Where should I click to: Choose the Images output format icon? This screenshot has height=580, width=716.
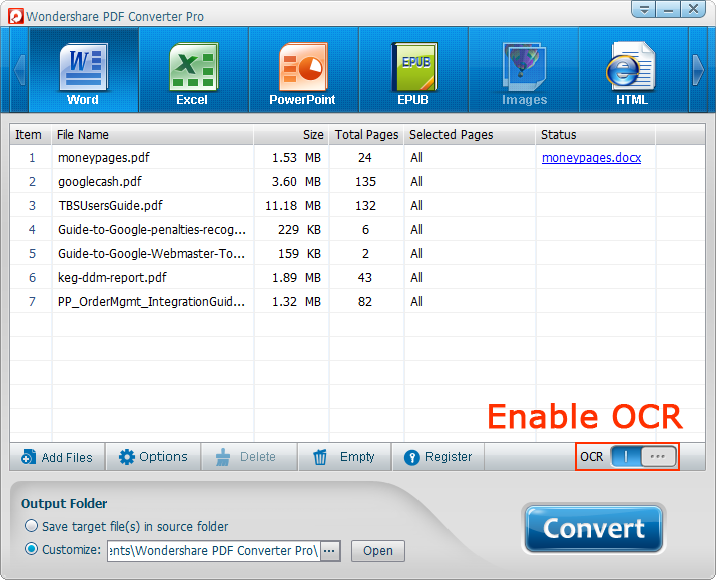coord(524,71)
